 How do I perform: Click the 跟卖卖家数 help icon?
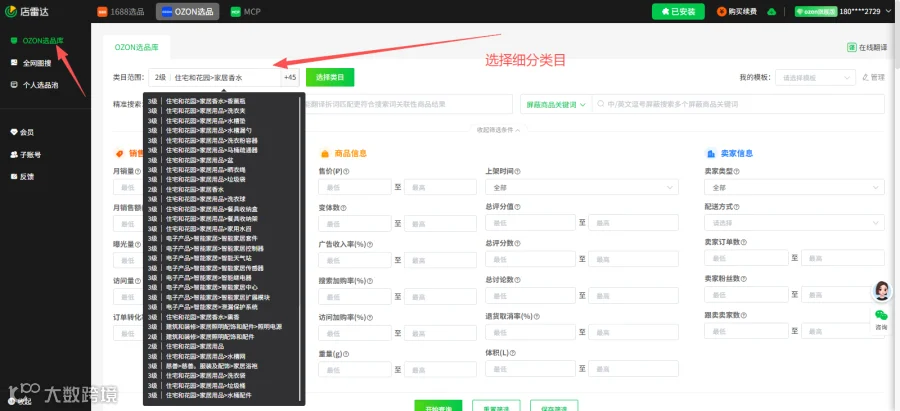coord(743,315)
